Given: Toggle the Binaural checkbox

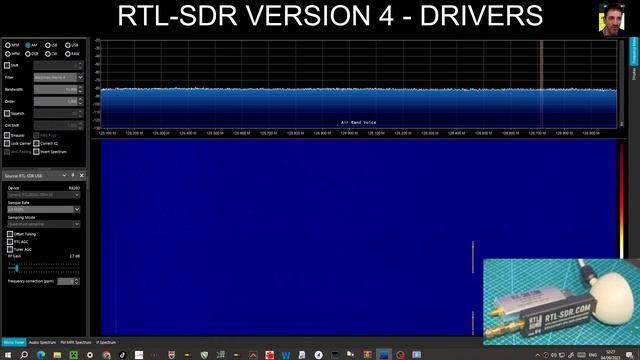Looking at the screenshot, I should [x=7, y=135].
